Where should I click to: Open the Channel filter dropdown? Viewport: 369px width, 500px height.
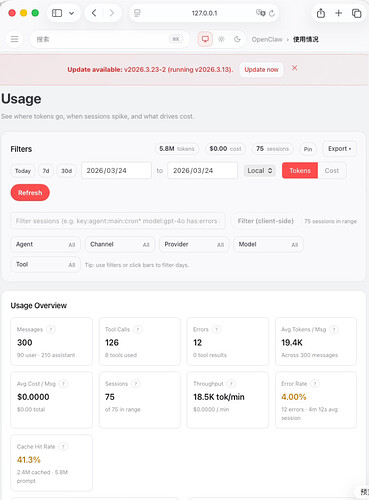click(120, 244)
